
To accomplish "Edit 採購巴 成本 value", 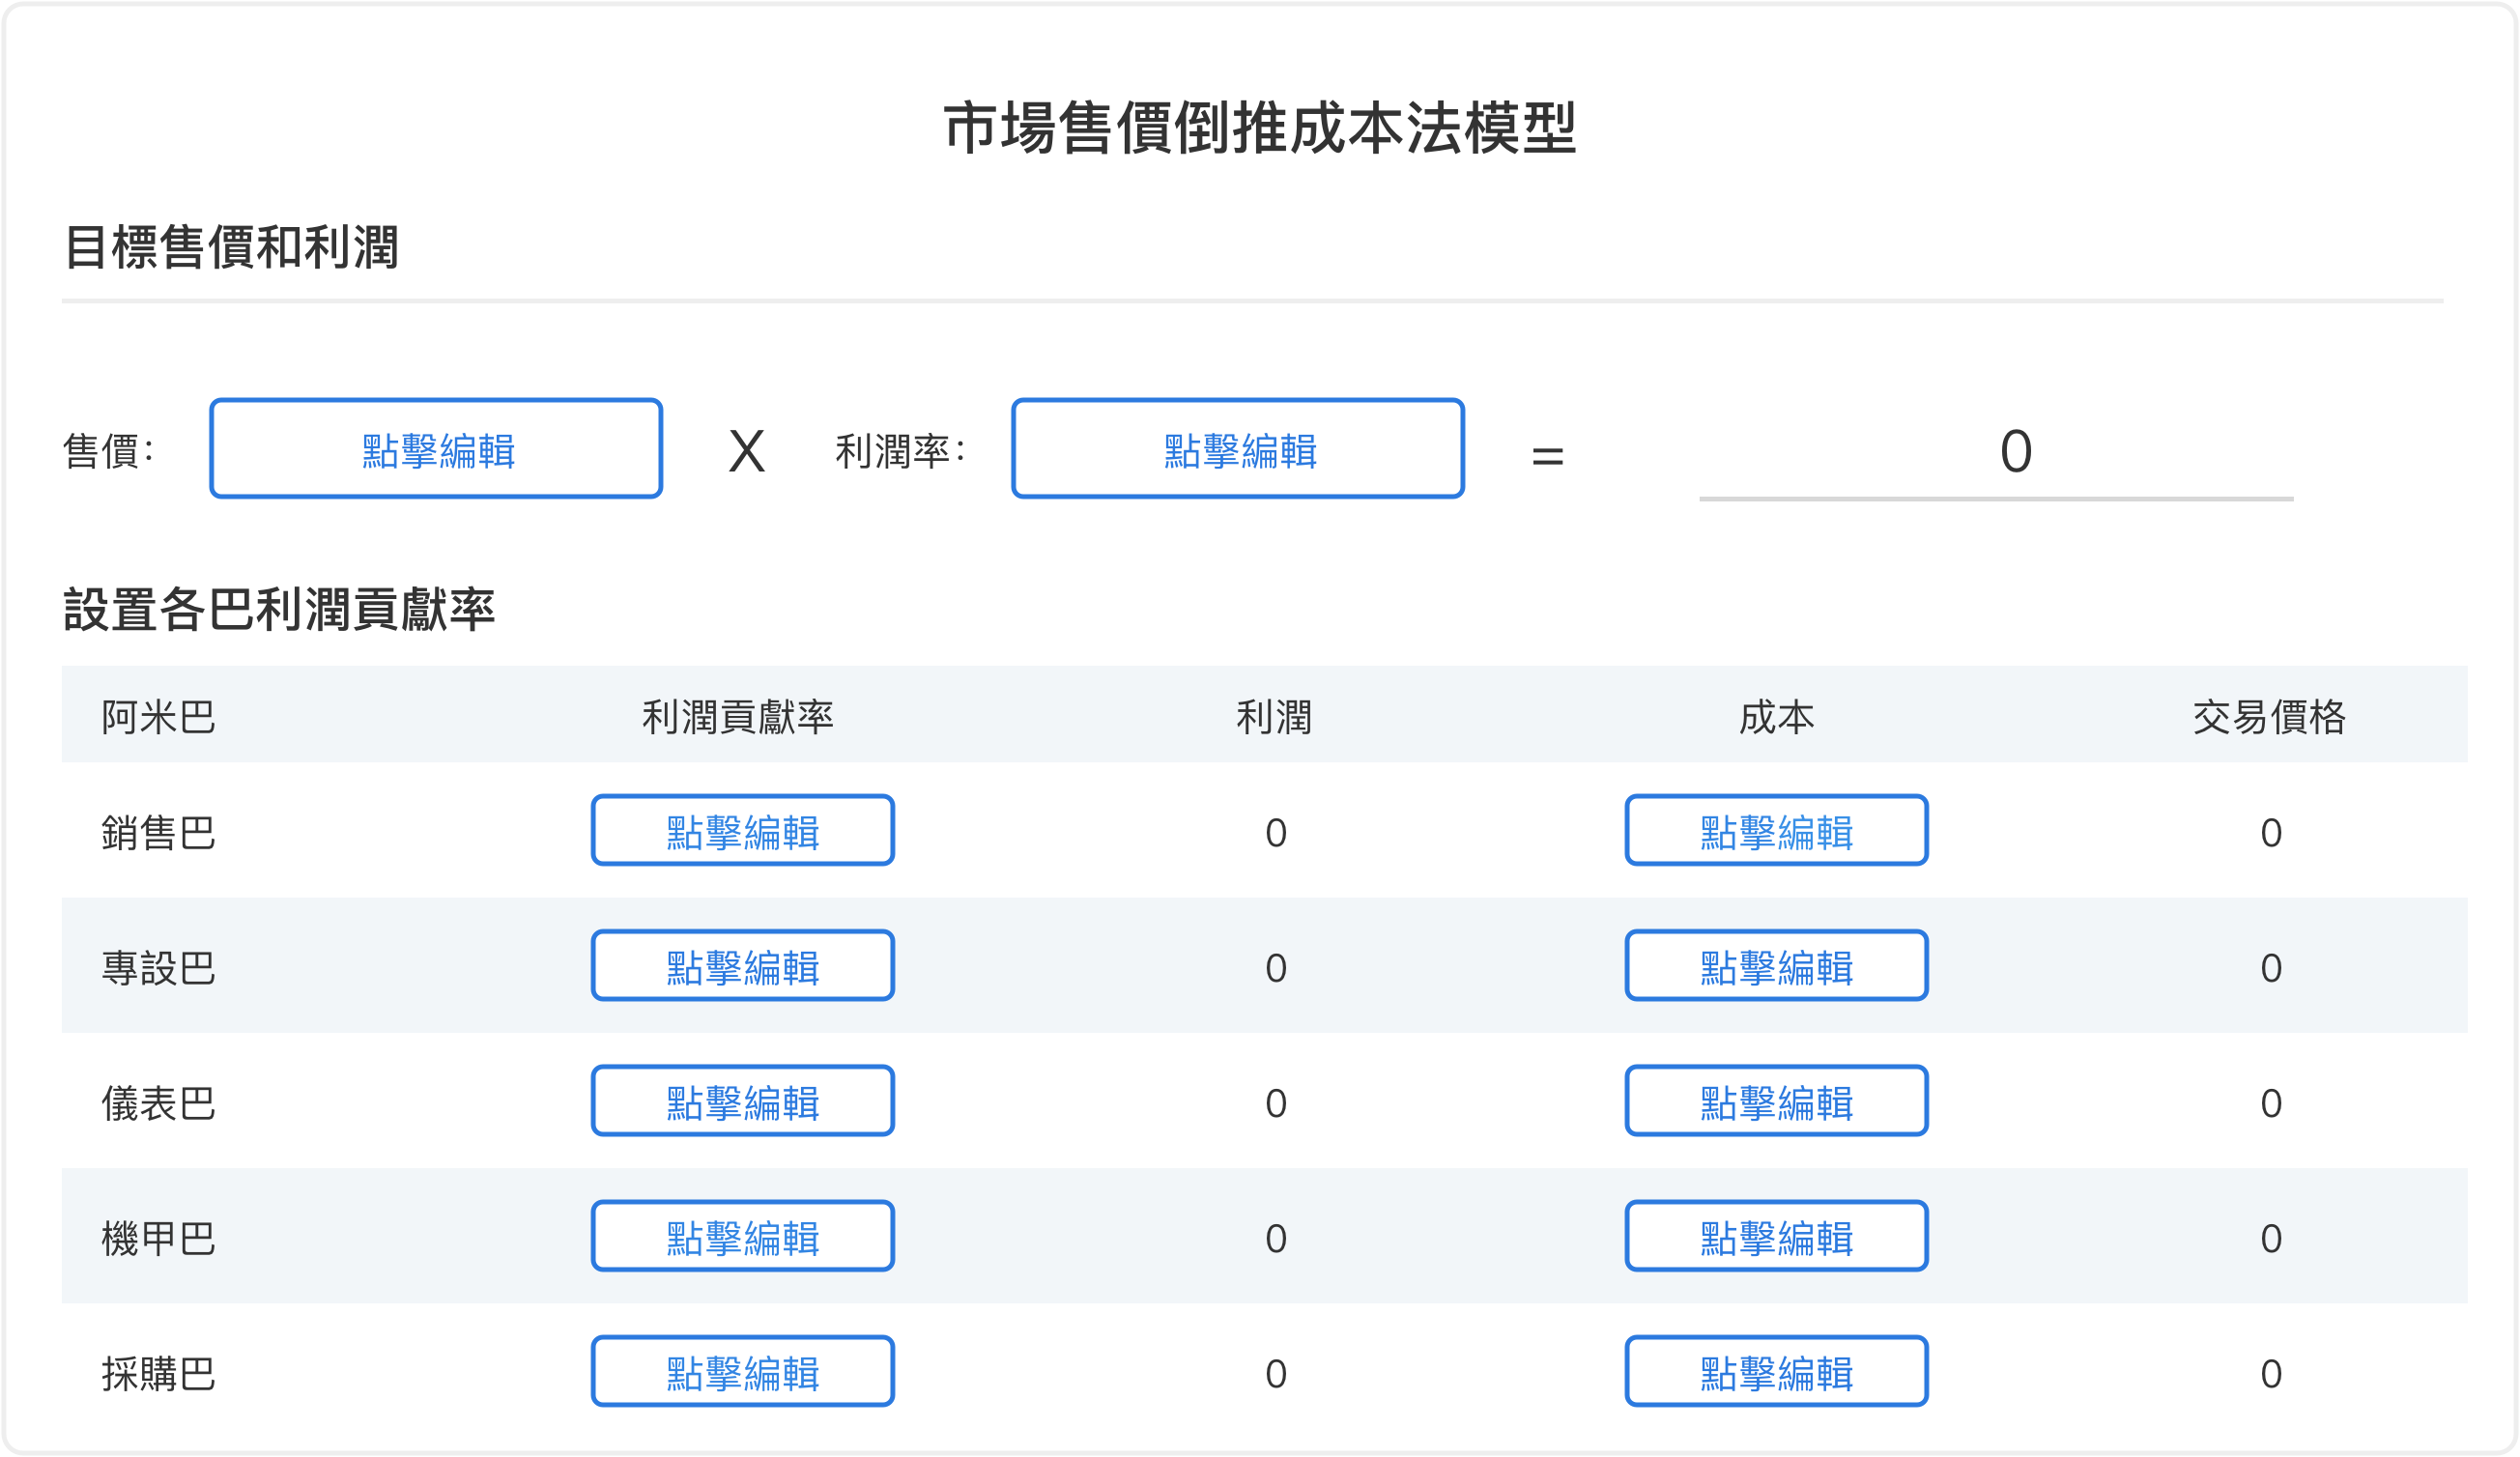I will [1777, 1372].
